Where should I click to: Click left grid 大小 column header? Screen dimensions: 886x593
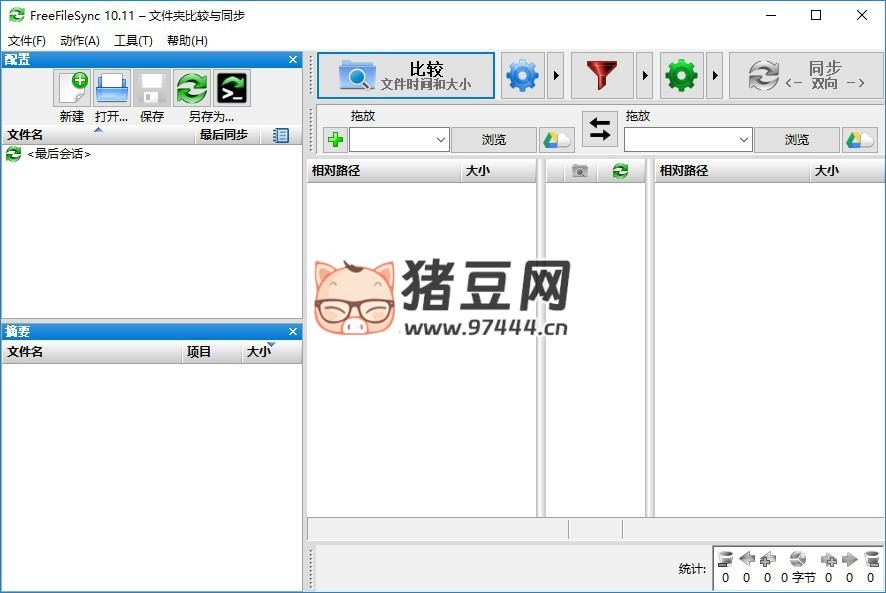(498, 171)
